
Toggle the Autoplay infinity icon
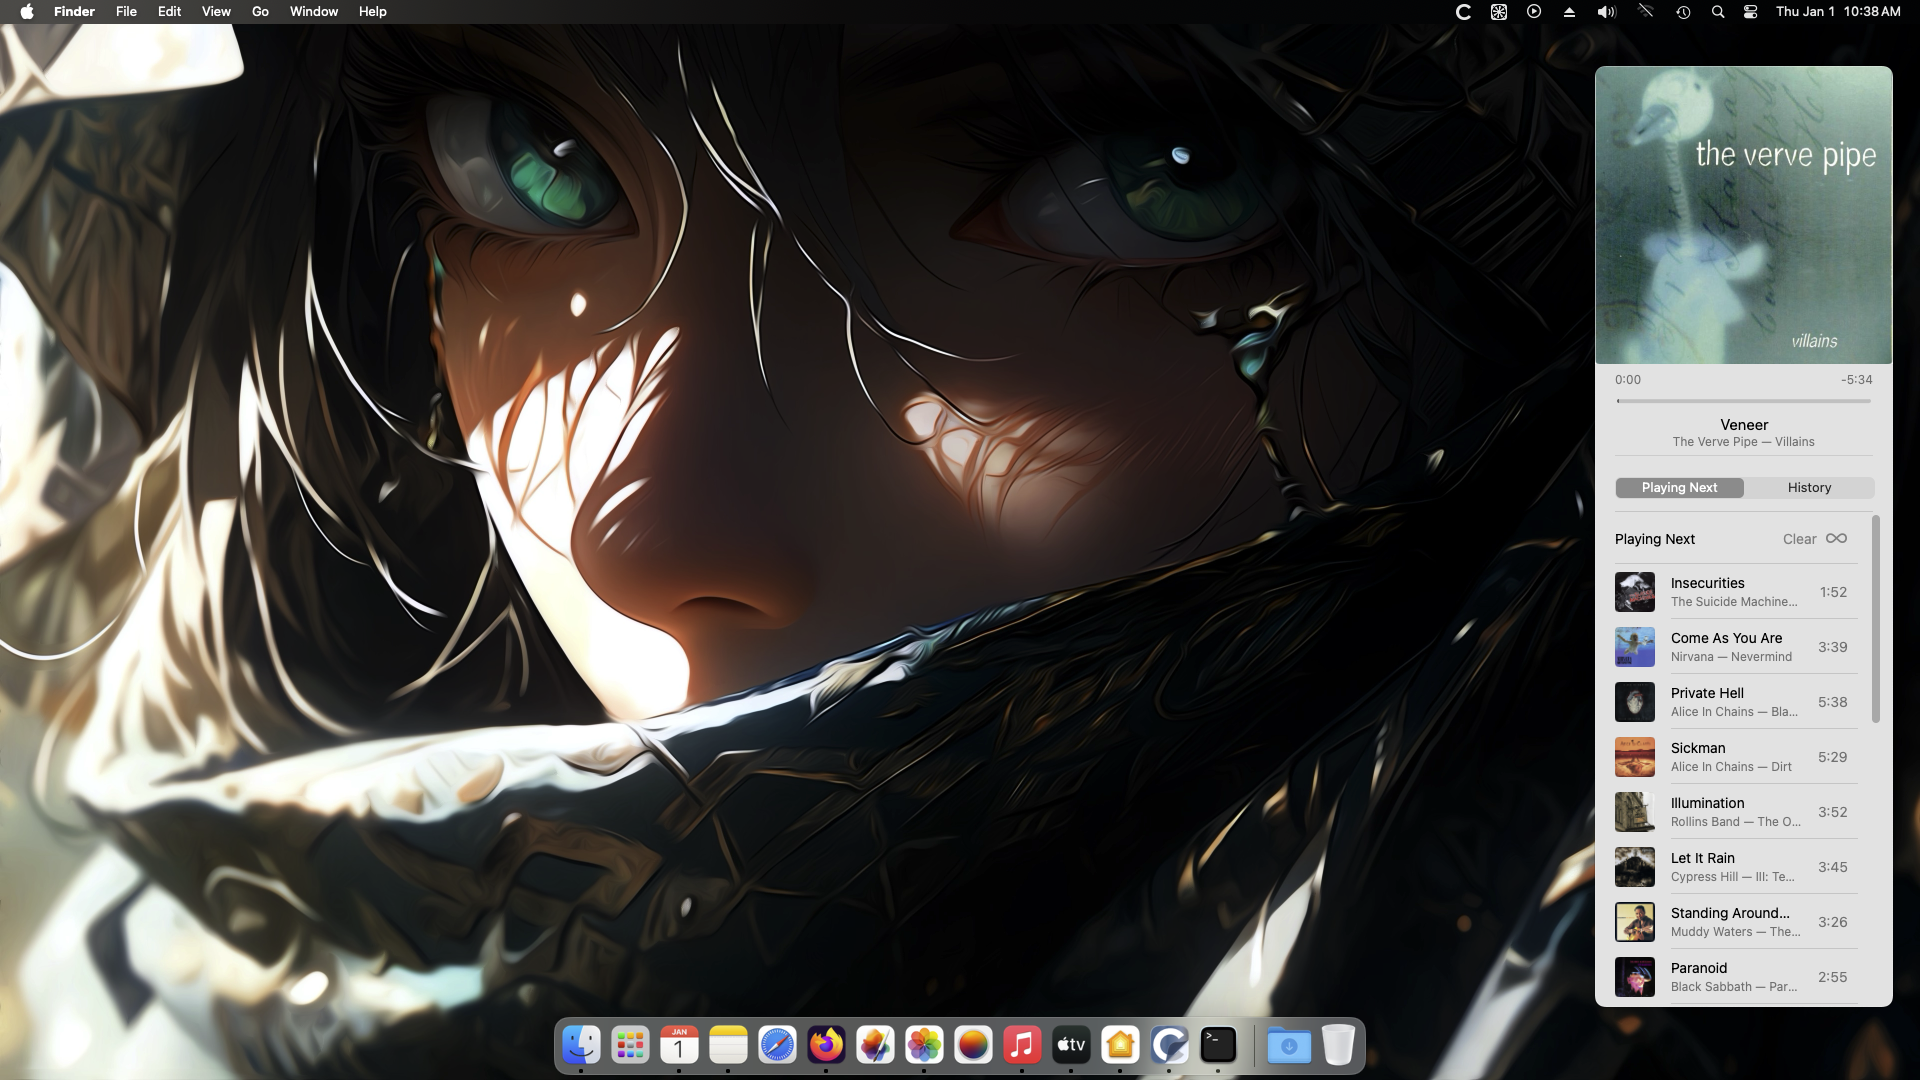(x=1836, y=538)
